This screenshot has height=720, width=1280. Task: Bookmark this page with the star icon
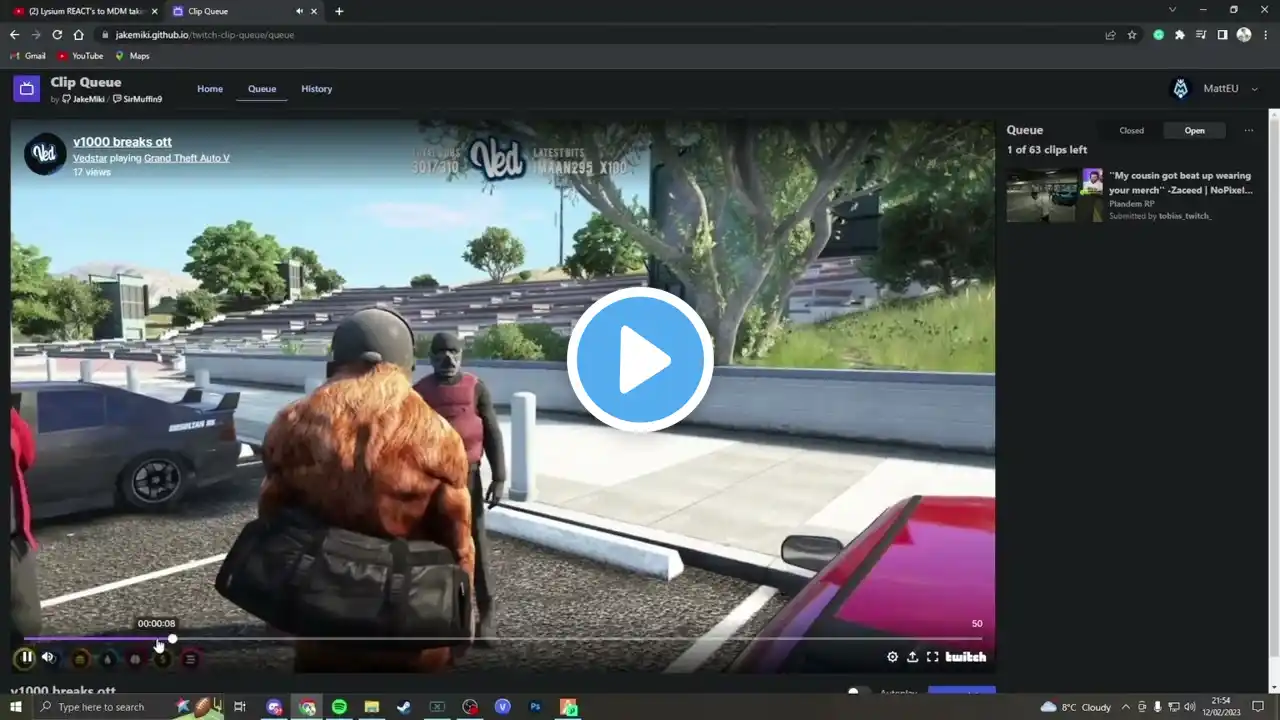tap(1132, 34)
